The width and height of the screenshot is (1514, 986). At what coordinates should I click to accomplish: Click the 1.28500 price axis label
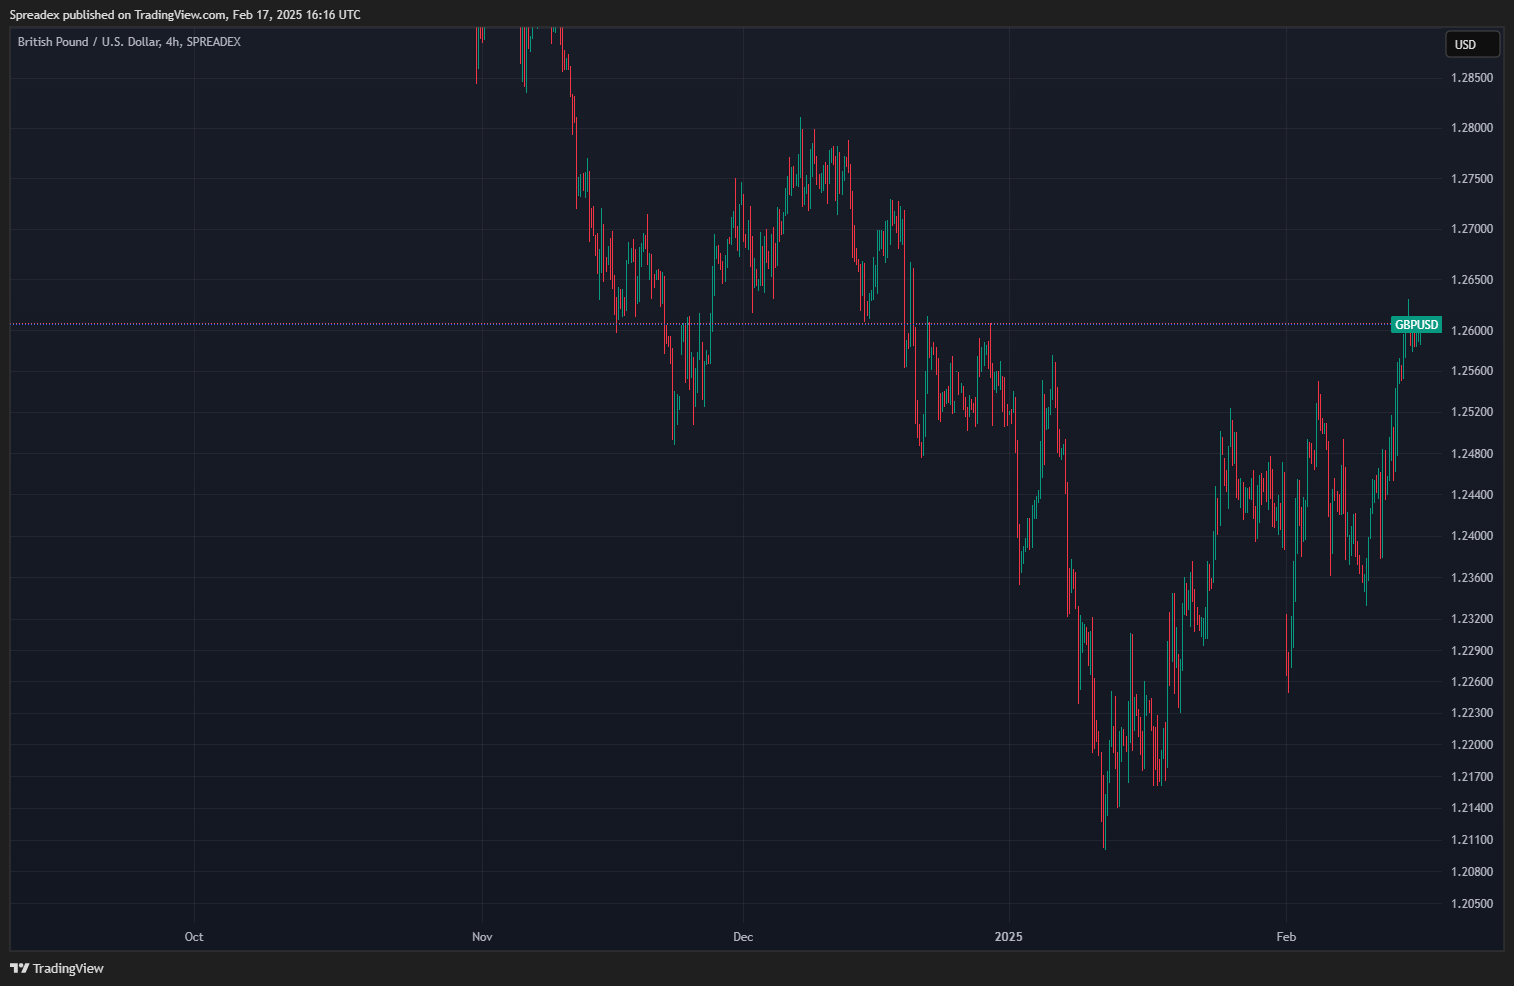point(1472,78)
